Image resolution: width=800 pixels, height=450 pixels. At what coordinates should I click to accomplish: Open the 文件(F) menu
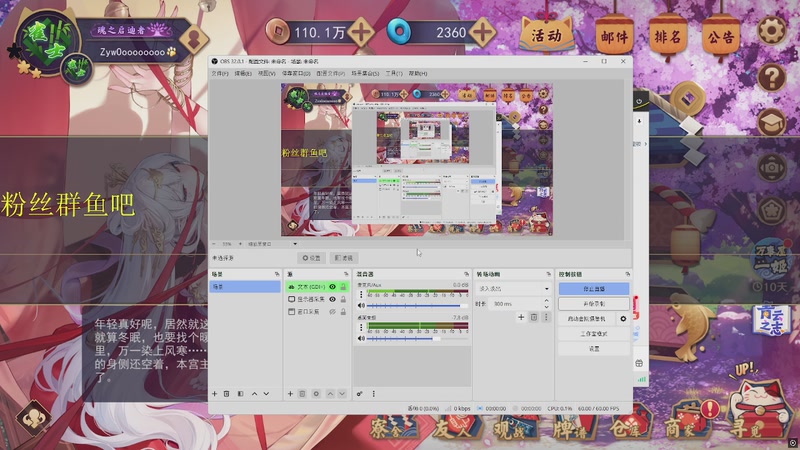click(x=220, y=73)
